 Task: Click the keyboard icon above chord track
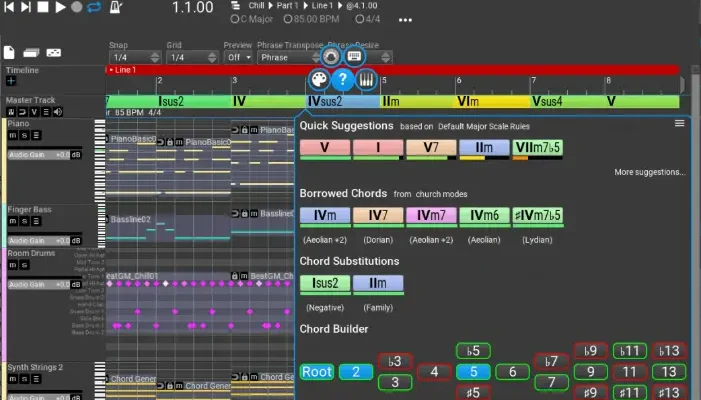click(x=354, y=56)
